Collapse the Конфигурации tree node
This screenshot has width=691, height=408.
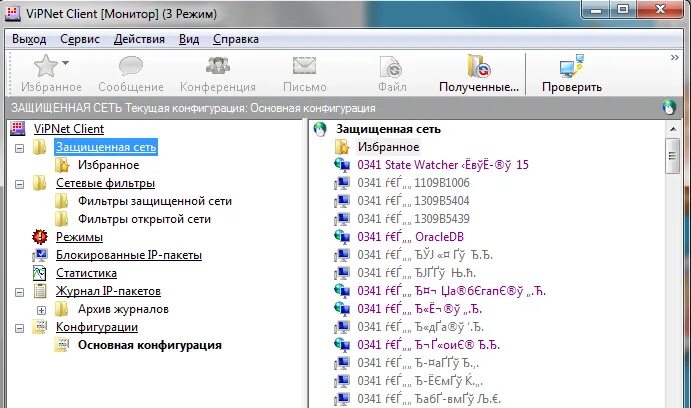(x=19, y=328)
